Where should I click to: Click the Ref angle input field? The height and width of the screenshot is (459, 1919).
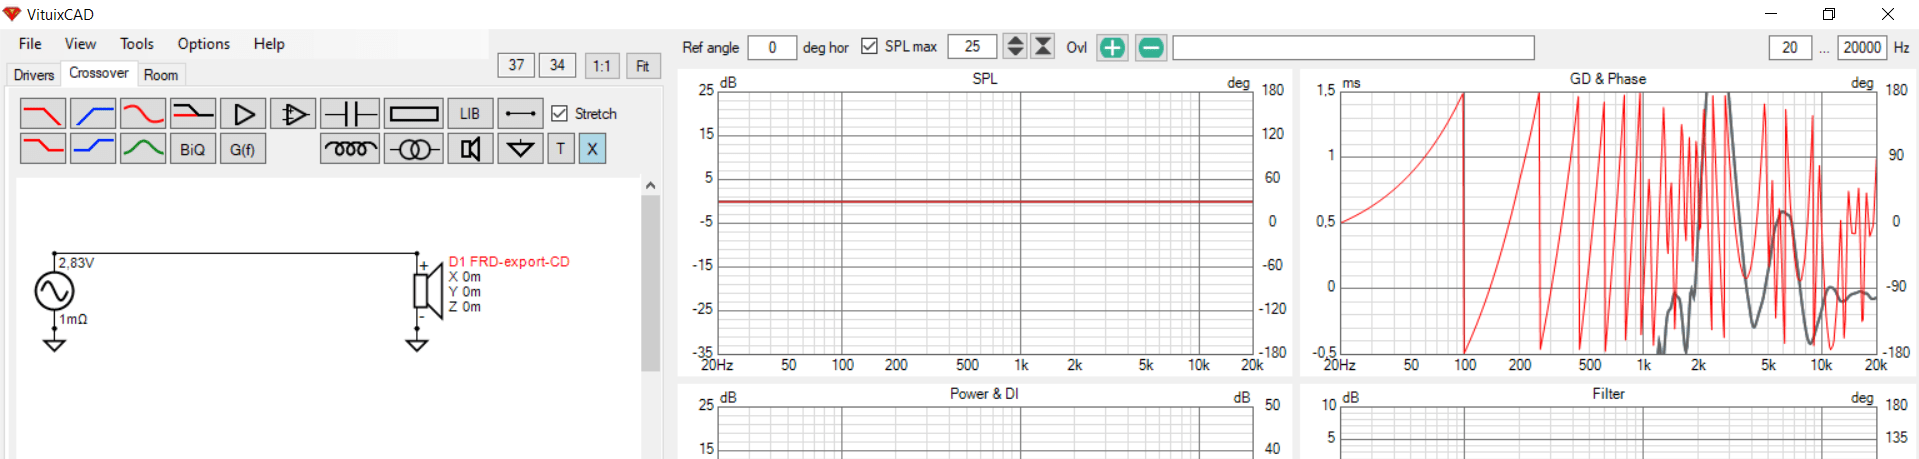point(772,47)
